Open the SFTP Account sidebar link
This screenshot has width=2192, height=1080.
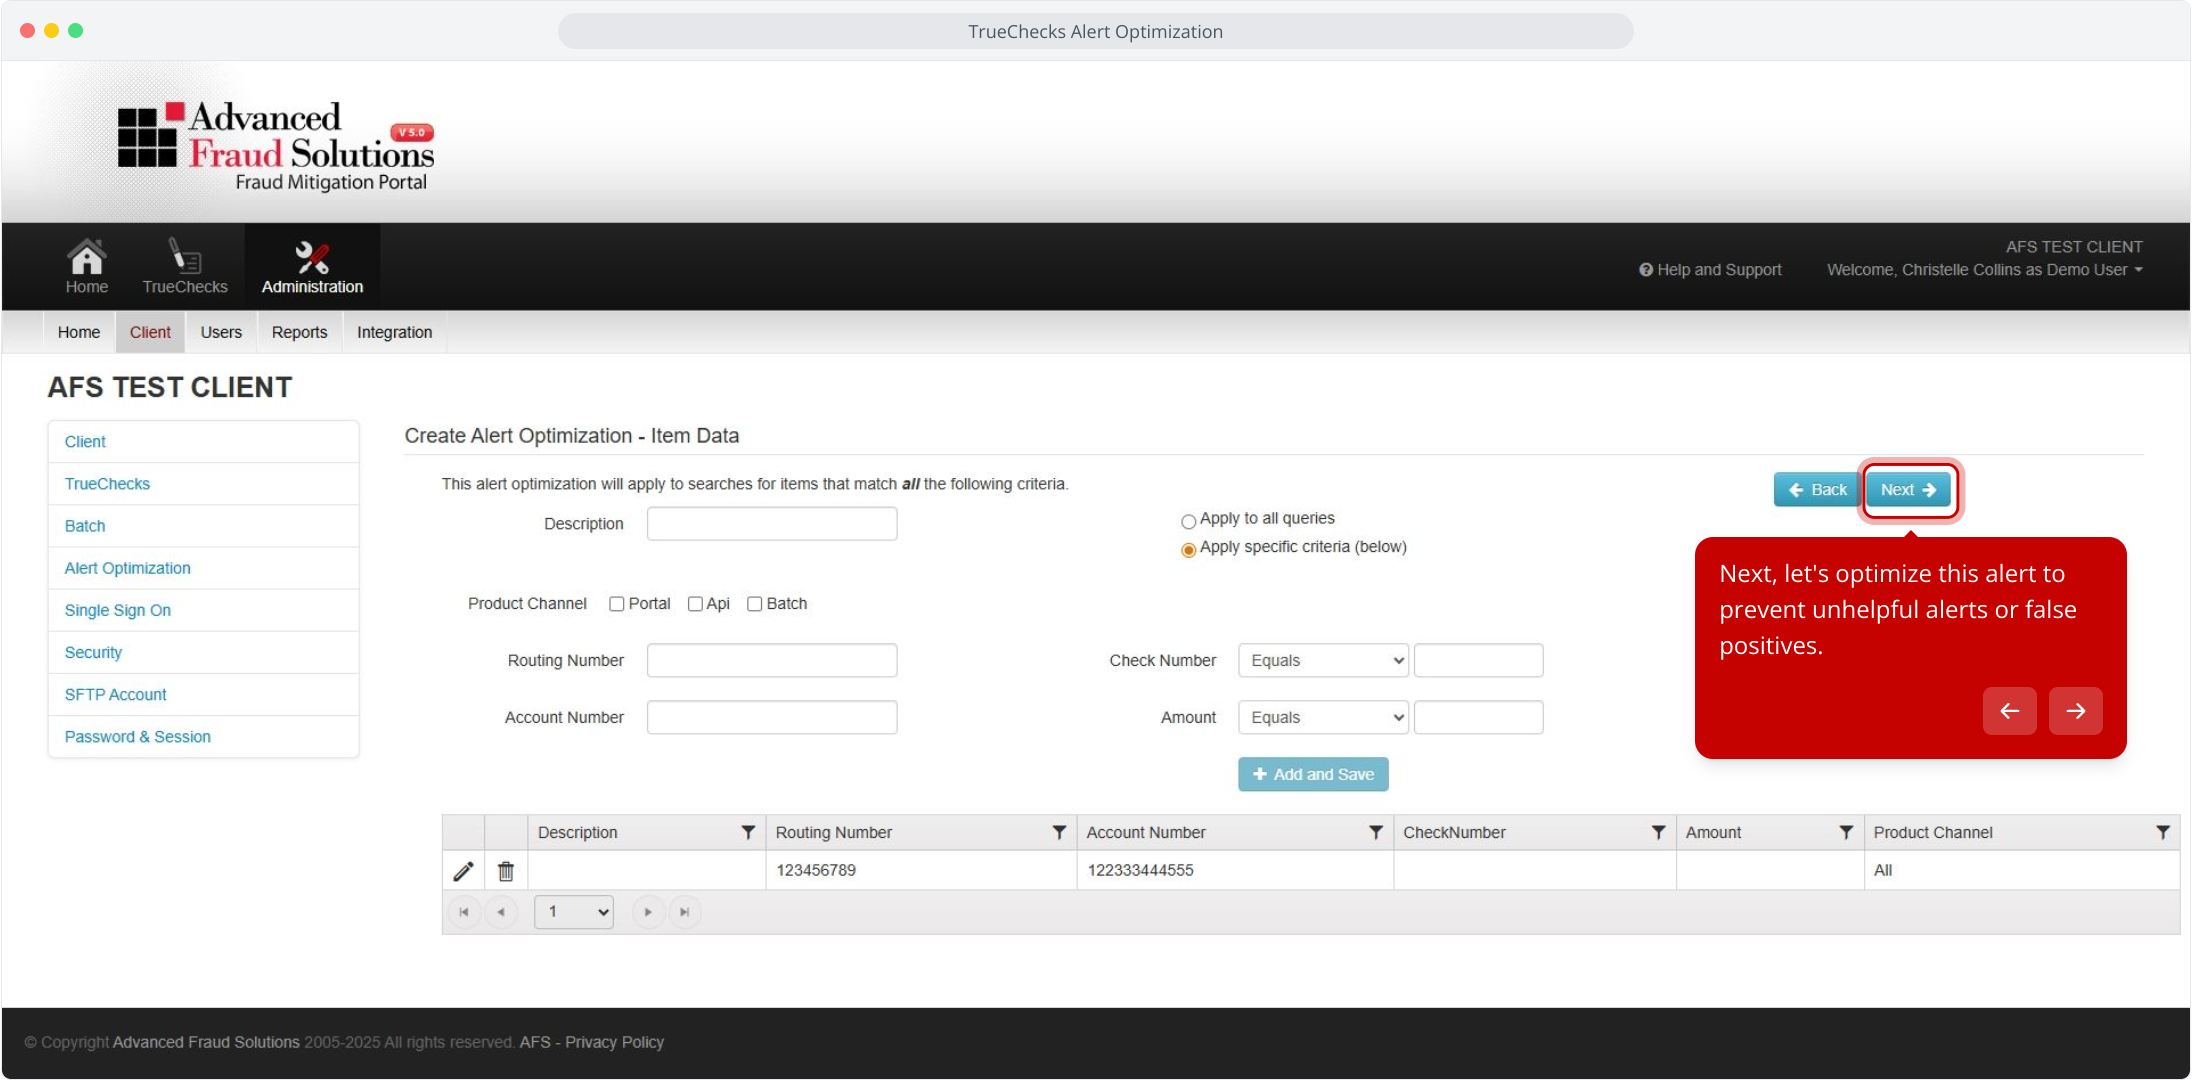[x=115, y=695]
